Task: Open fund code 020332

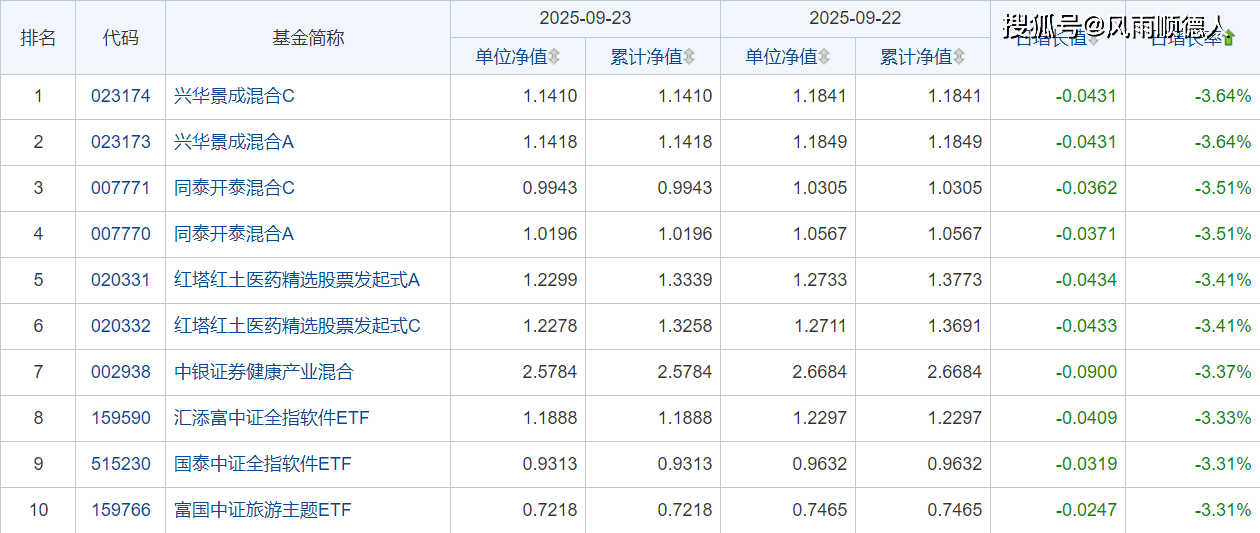Action: (x=121, y=326)
